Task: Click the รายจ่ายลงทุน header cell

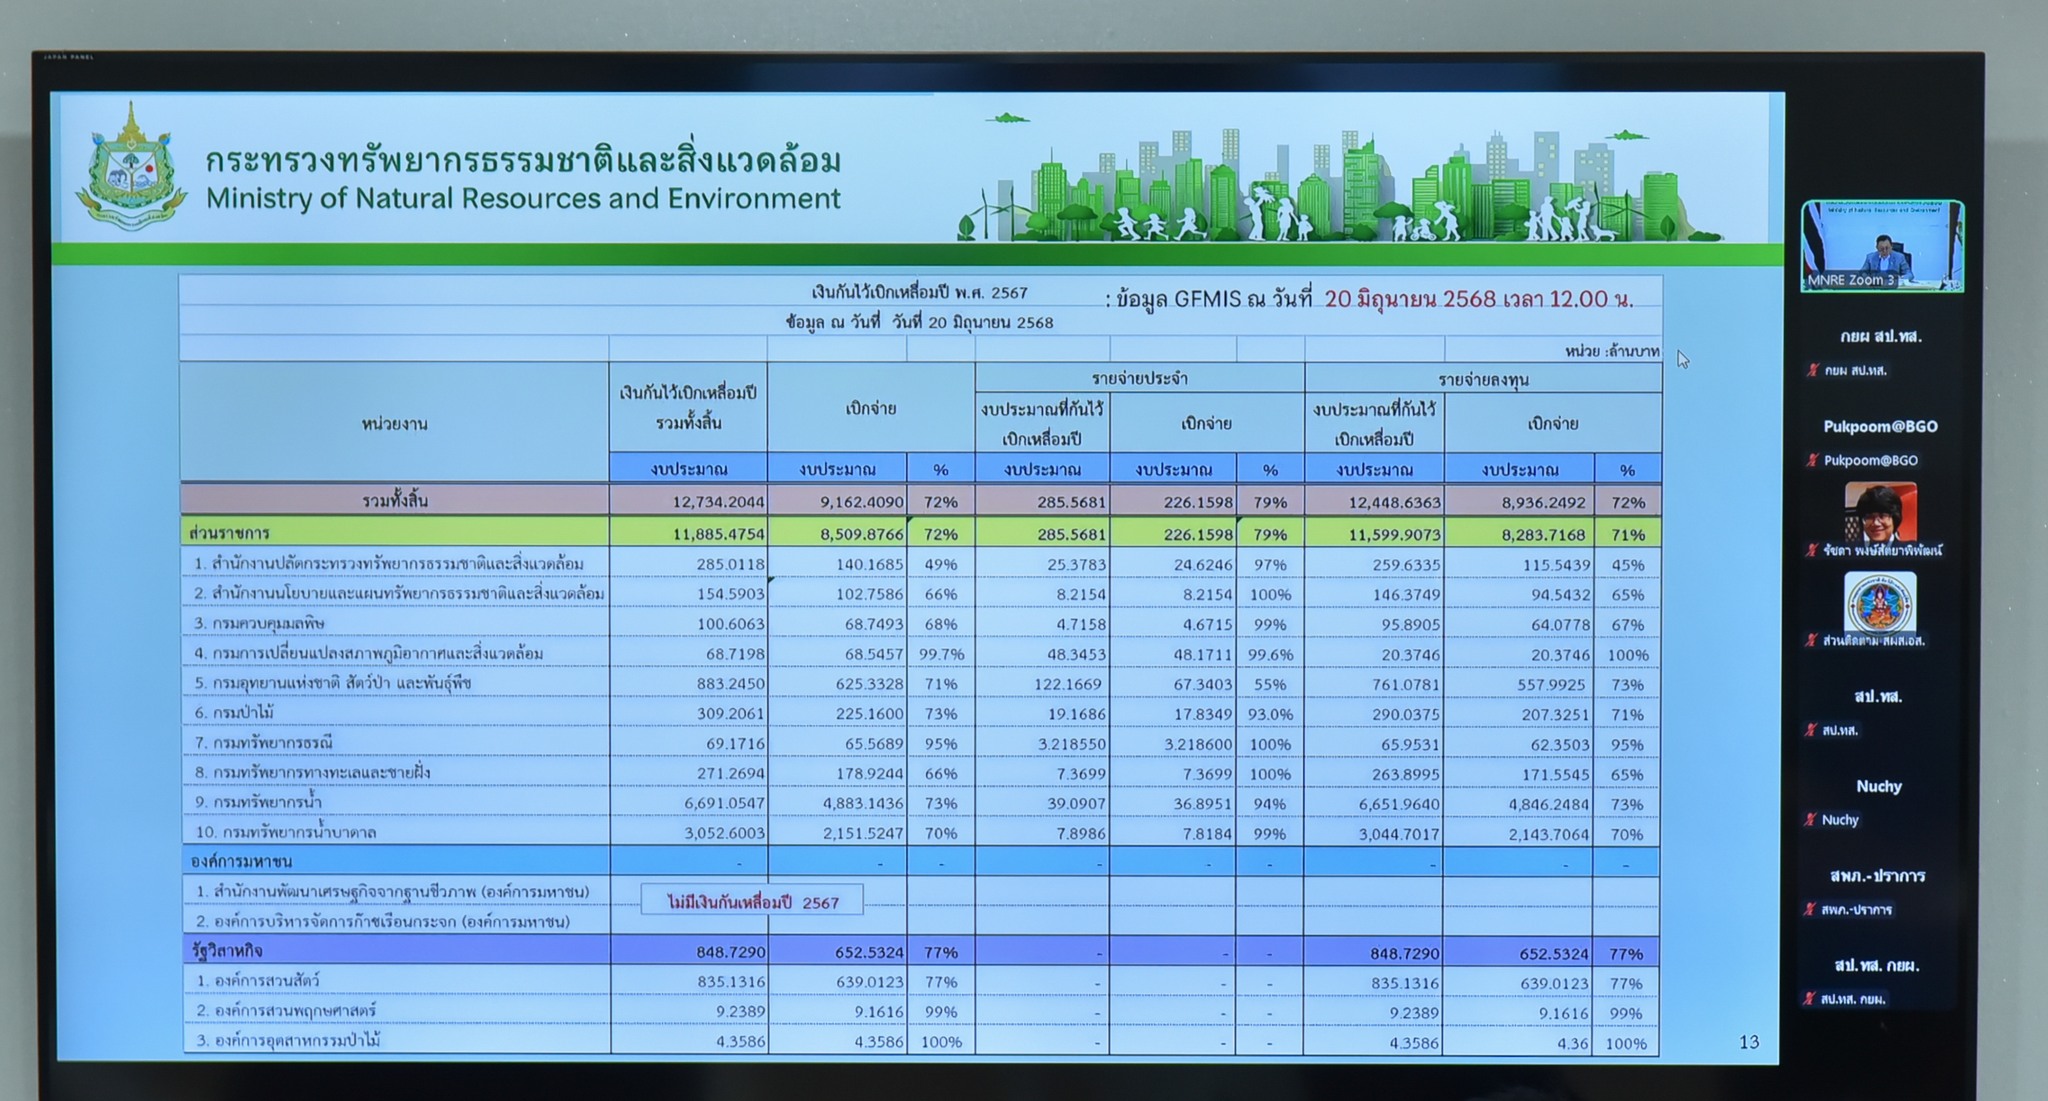Action: (x=1483, y=379)
